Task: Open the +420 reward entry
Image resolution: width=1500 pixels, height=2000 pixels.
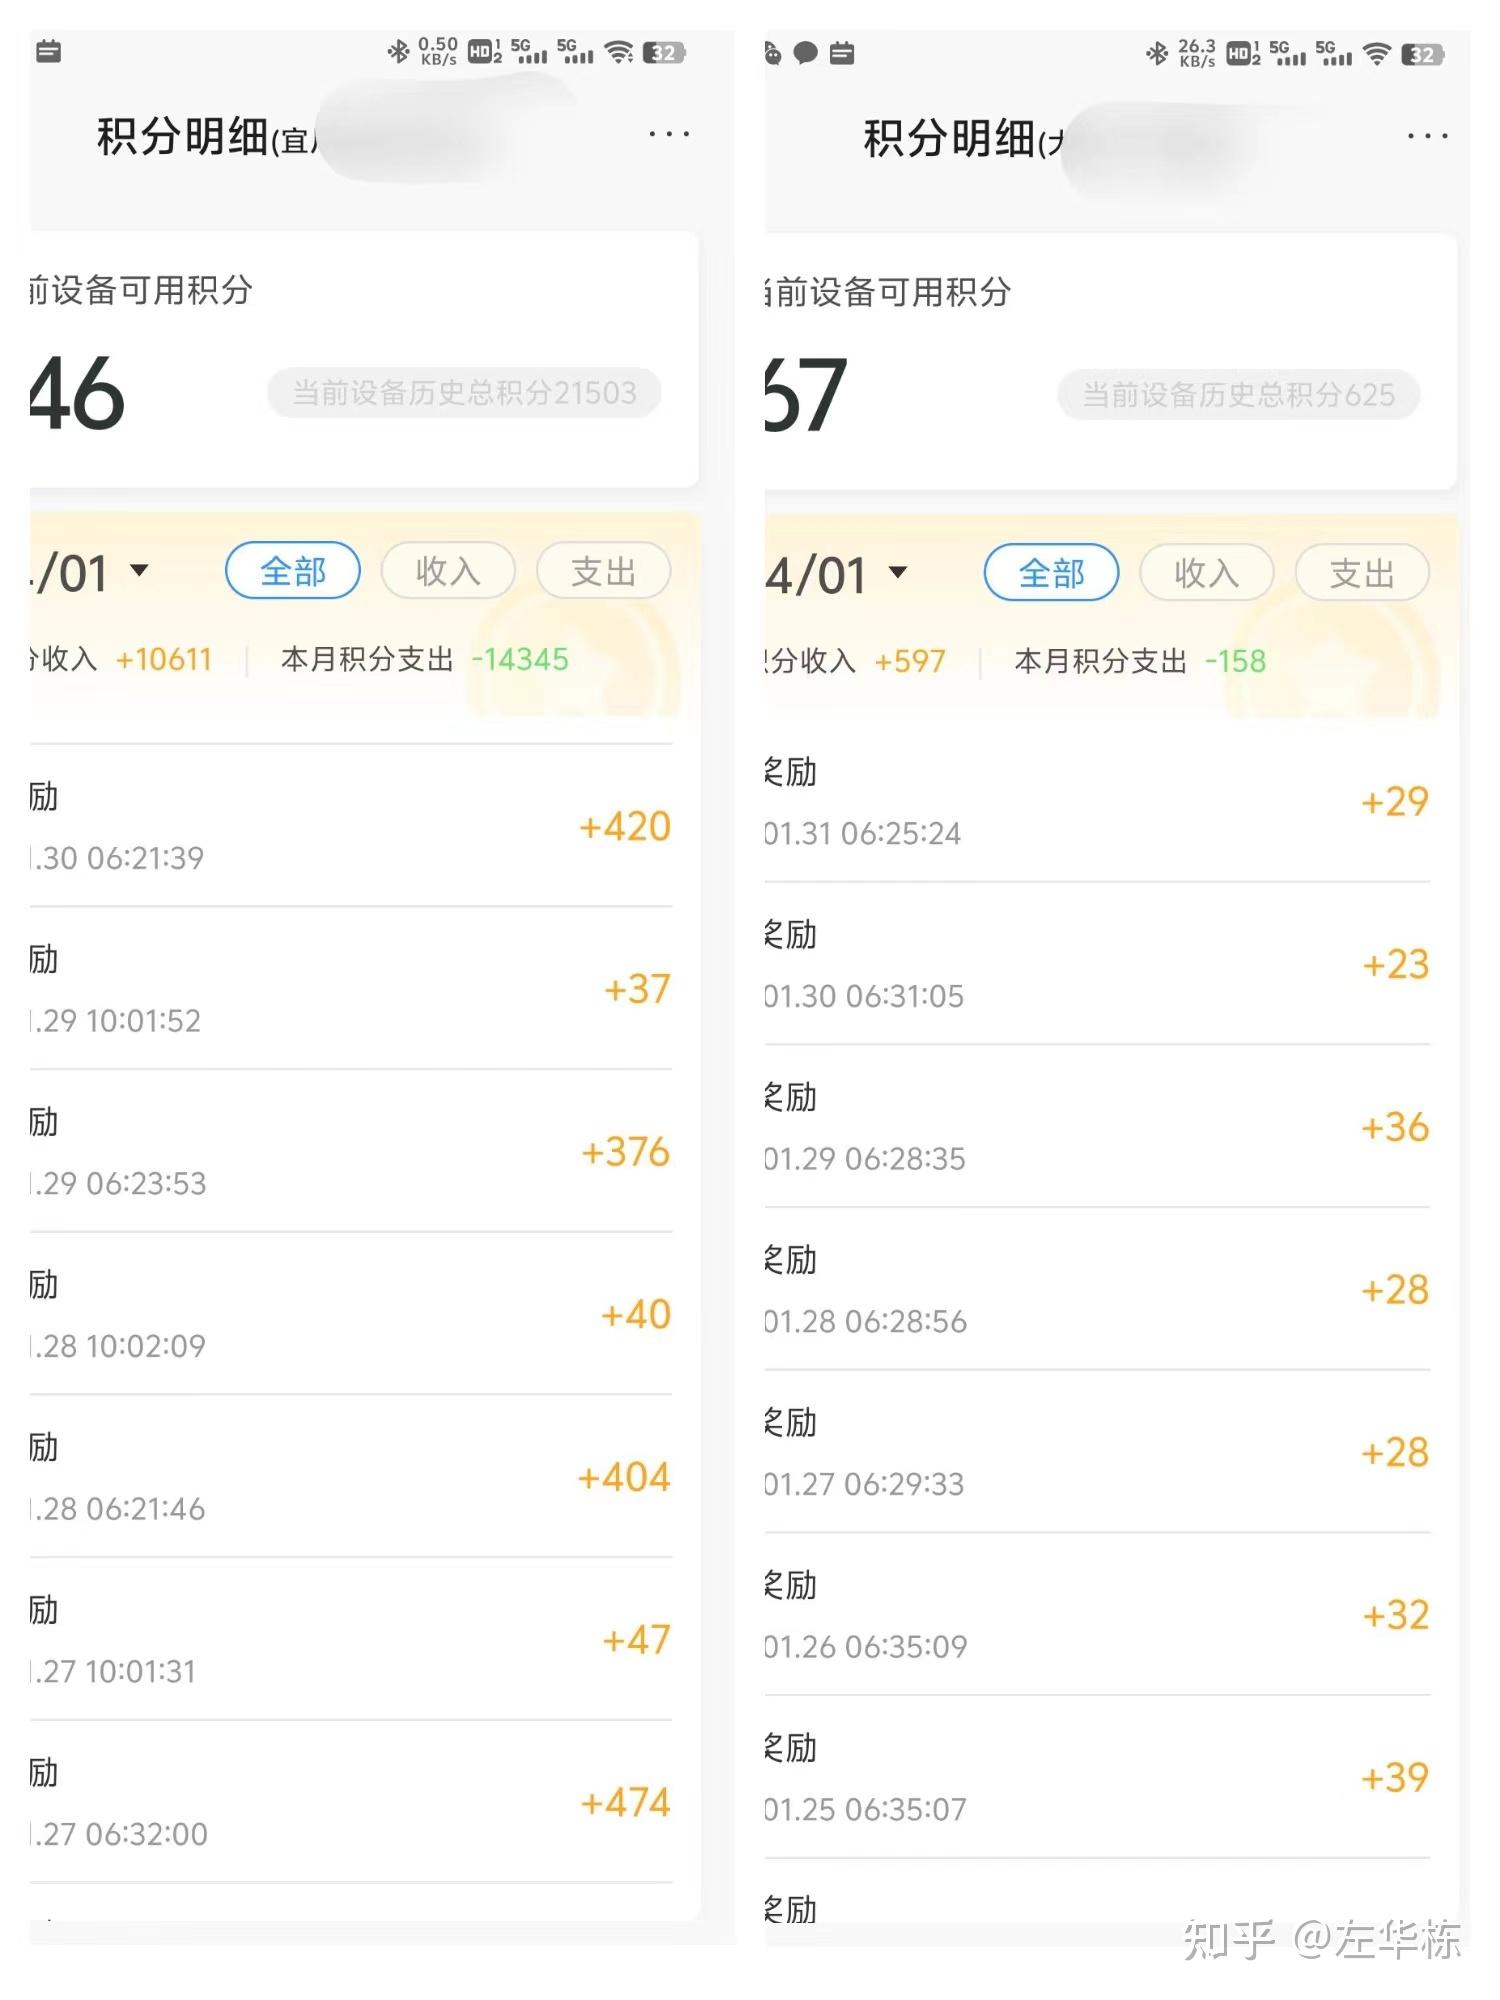Action: [x=351, y=826]
